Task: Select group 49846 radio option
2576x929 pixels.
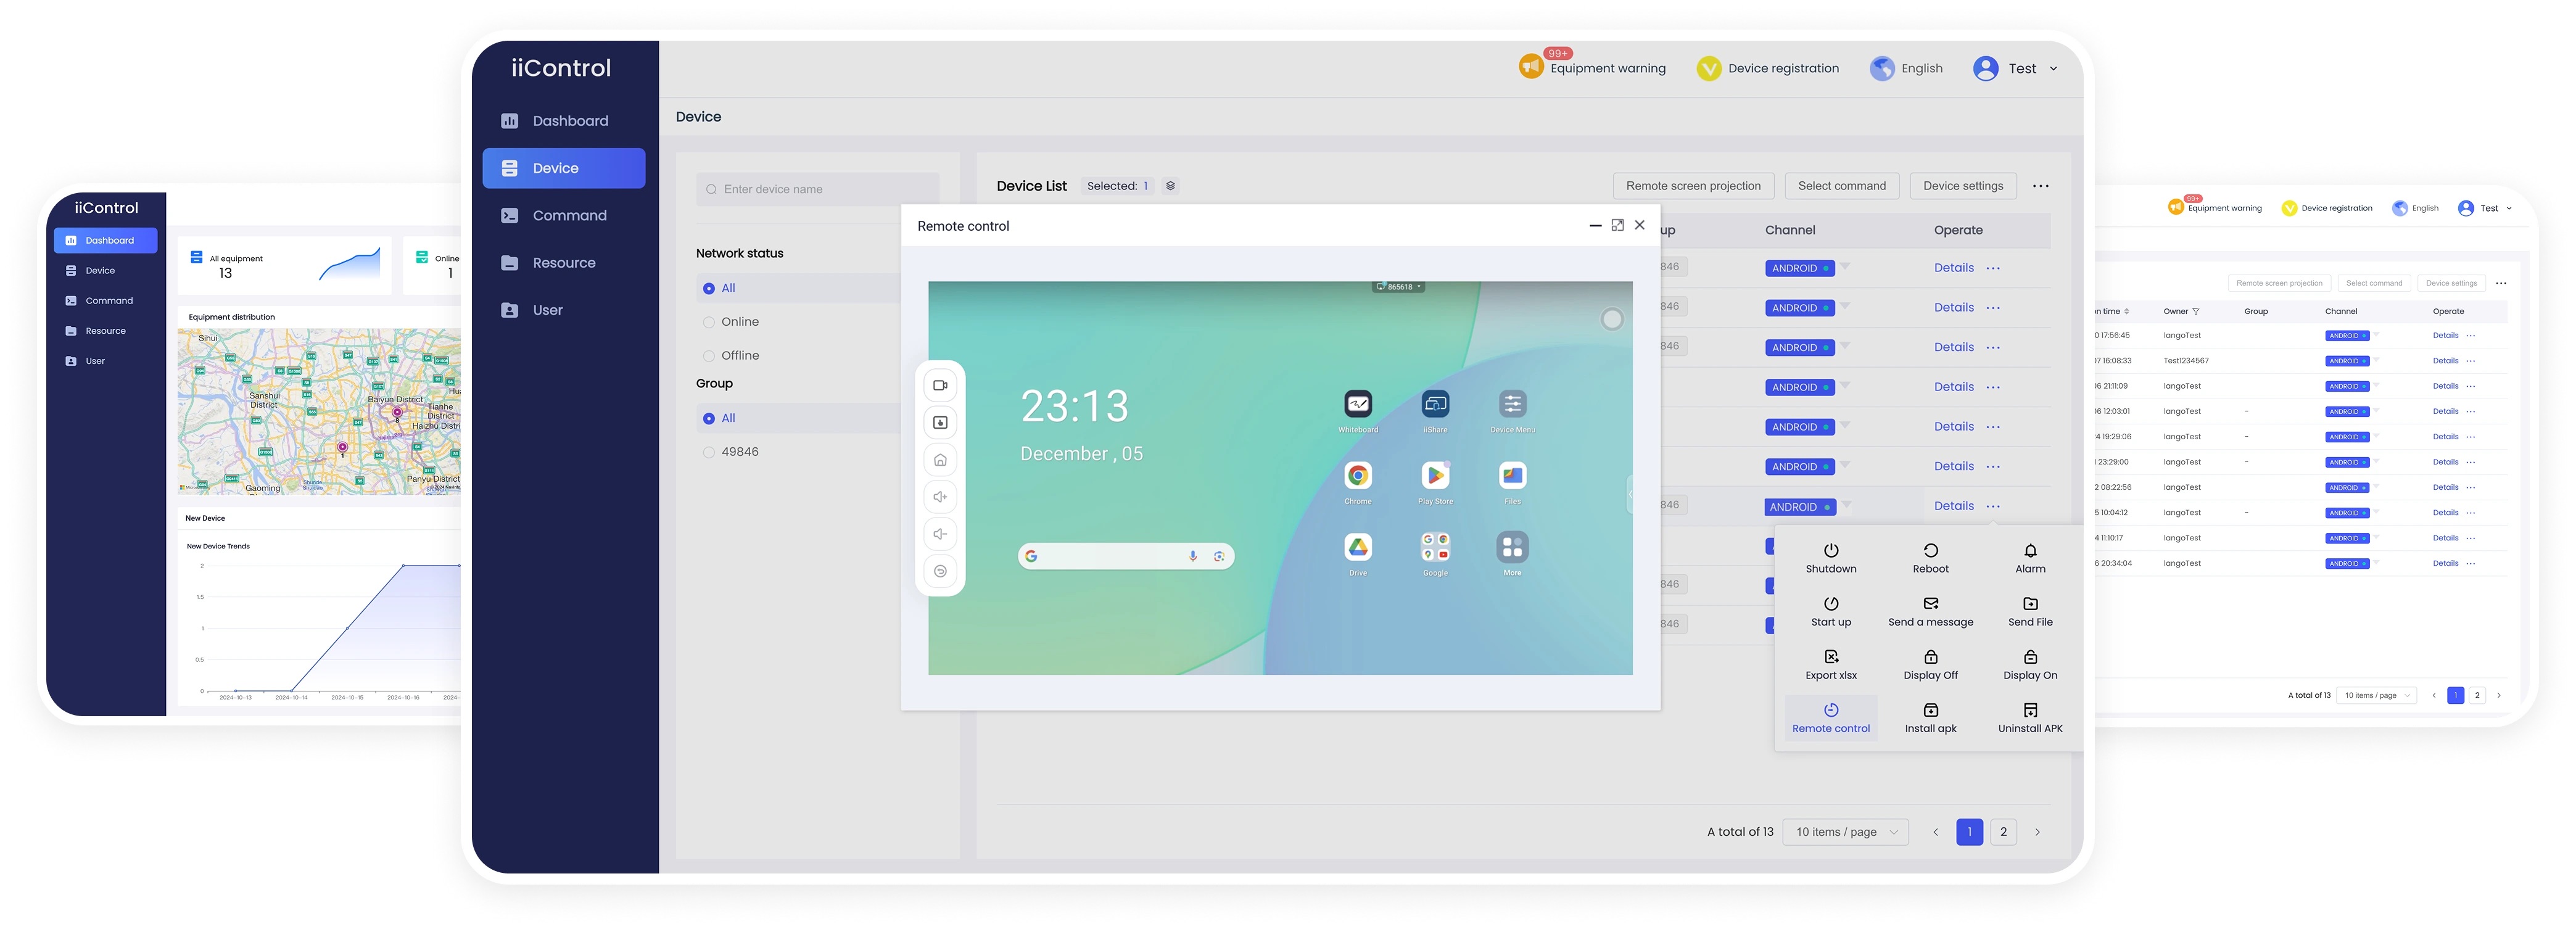Action: 709,452
